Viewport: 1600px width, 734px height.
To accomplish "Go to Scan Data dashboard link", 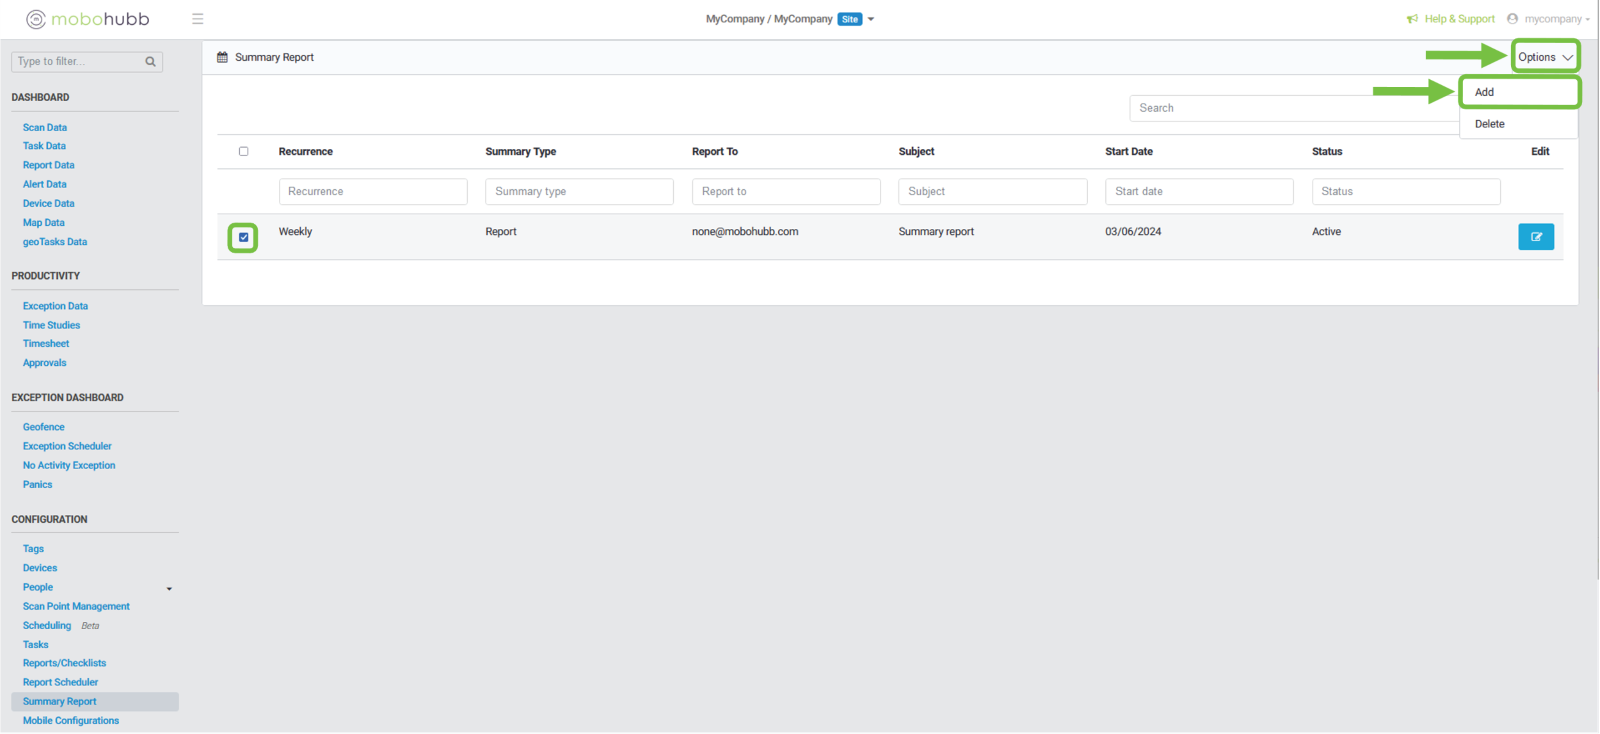I will (45, 128).
